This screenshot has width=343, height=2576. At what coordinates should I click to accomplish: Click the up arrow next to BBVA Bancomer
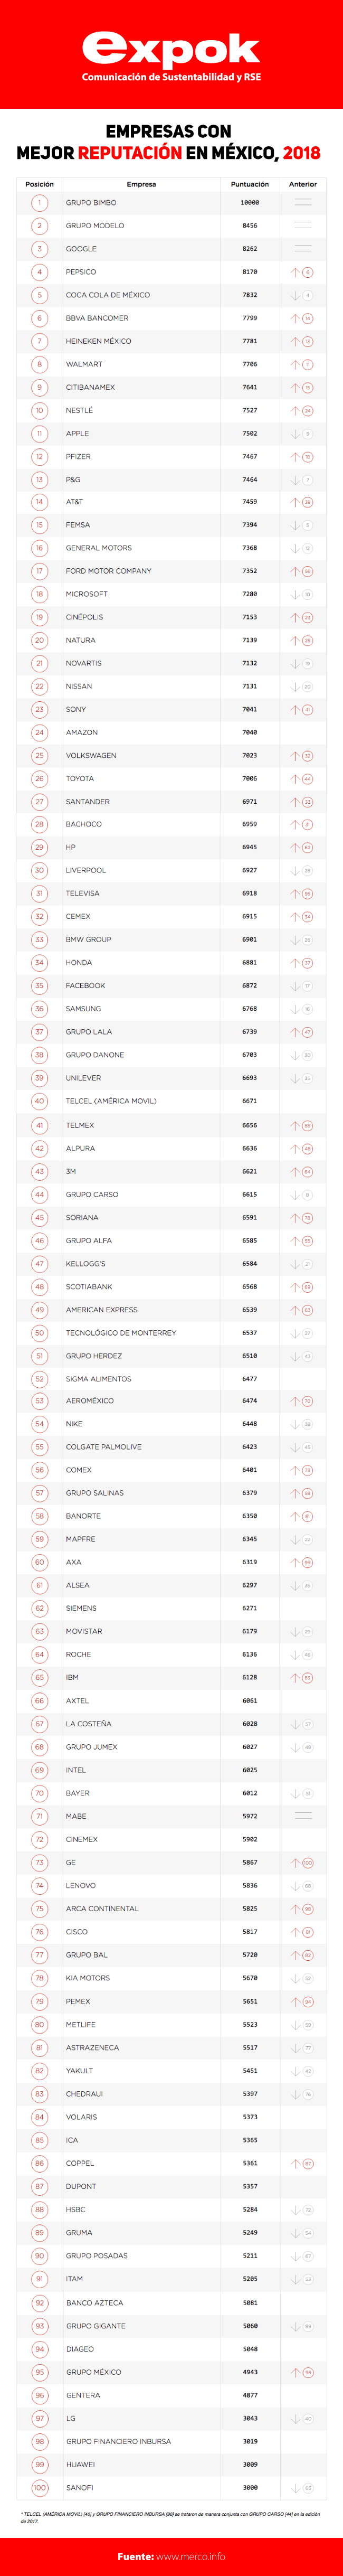pyautogui.click(x=295, y=318)
